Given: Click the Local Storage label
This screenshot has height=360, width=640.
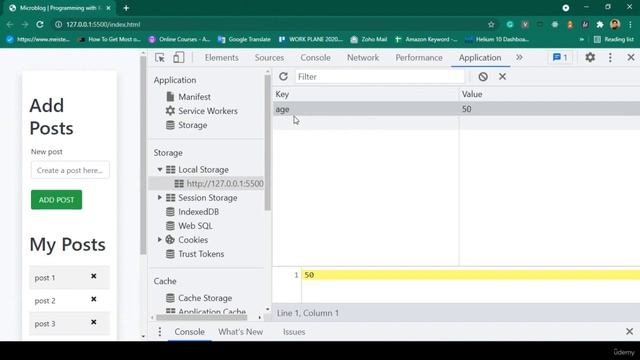Looking at the screenshot, I should [x=203, y=169].
